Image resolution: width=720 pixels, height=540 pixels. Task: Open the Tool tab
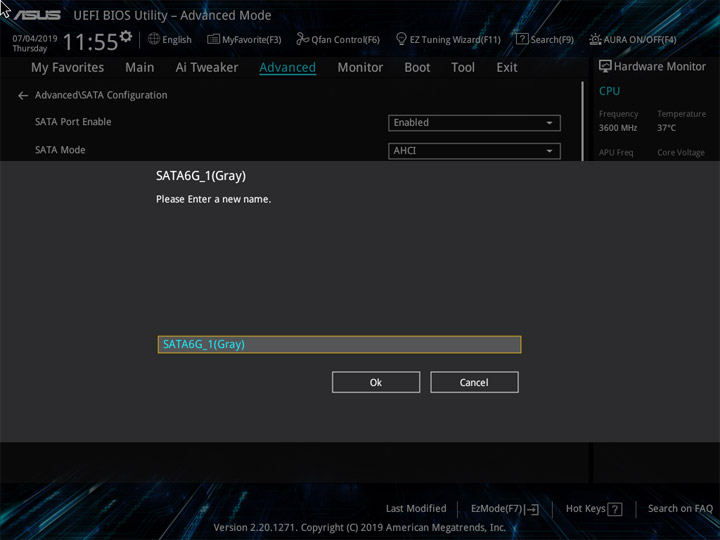pos(463,68)
